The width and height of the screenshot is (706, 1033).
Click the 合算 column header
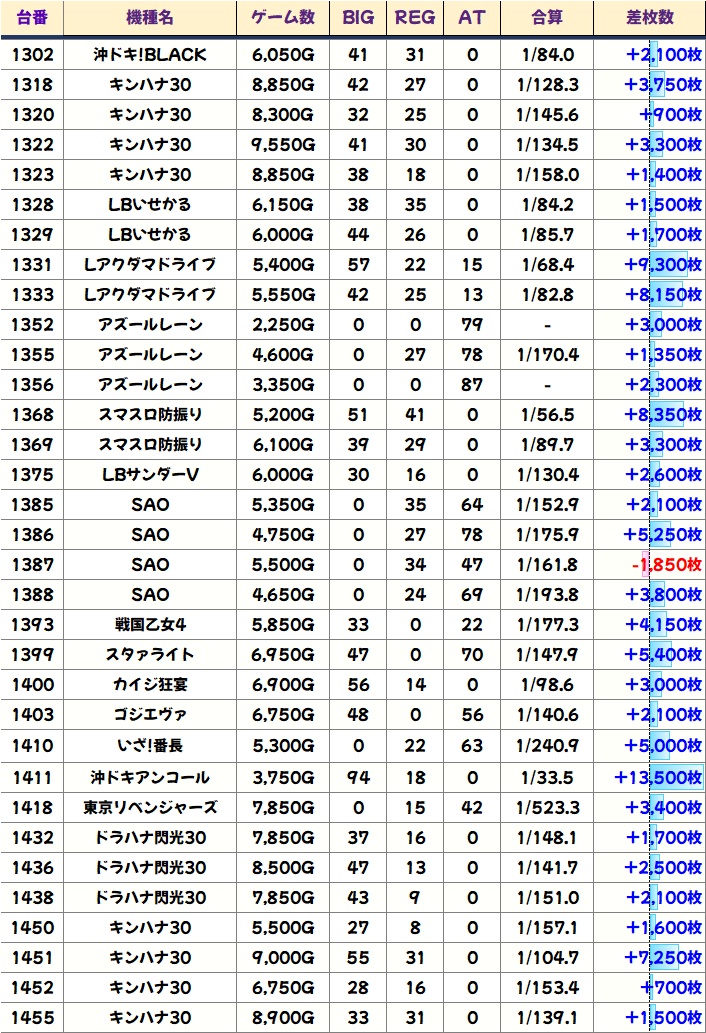tap(547, 18)
